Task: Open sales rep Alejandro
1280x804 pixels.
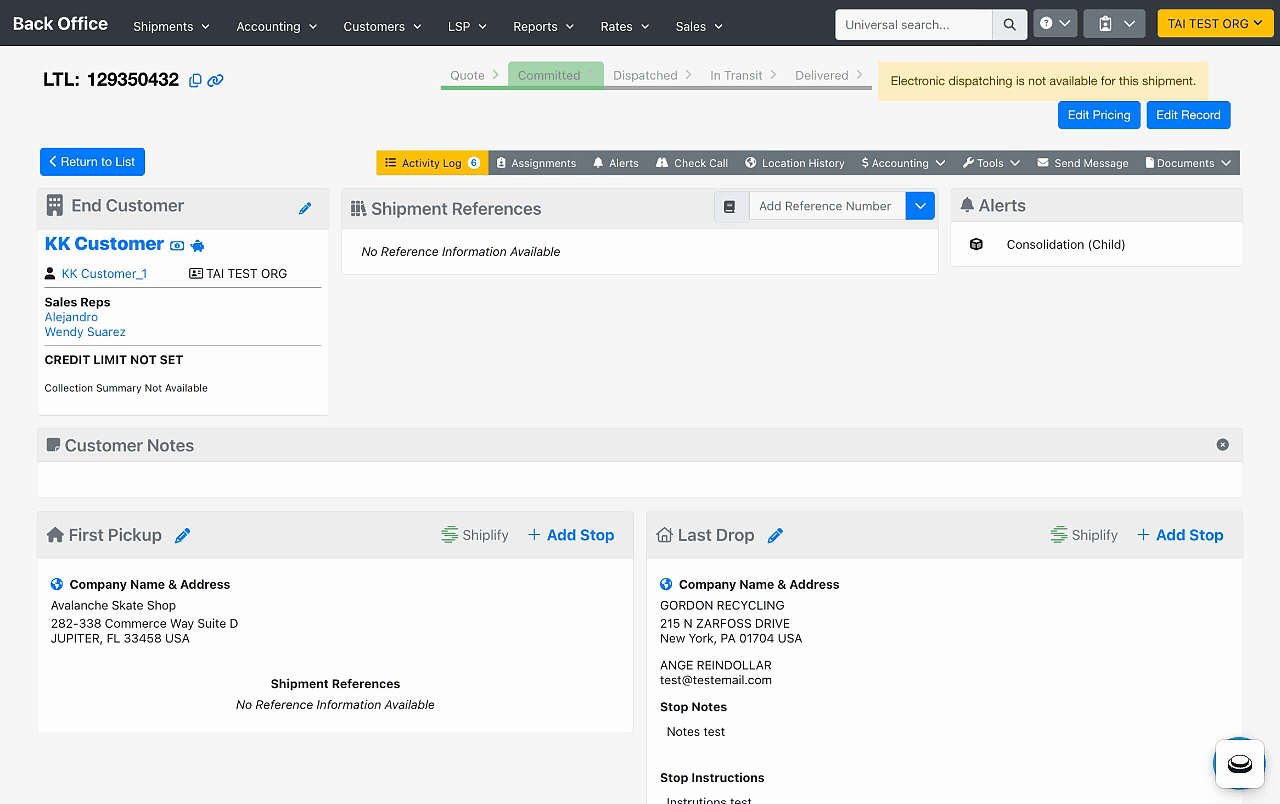Action: click(x=71, y=317)
